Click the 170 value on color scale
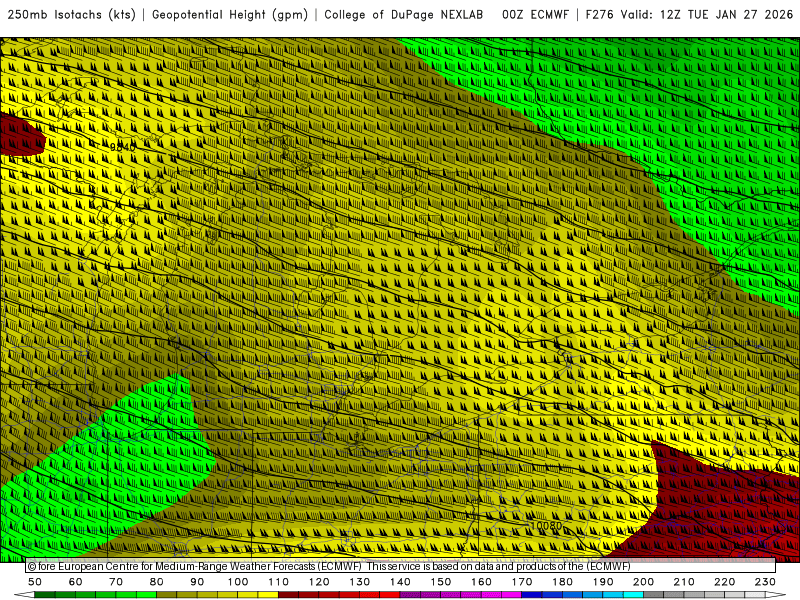This screenshot has height=600, width=800. point(522,582)
